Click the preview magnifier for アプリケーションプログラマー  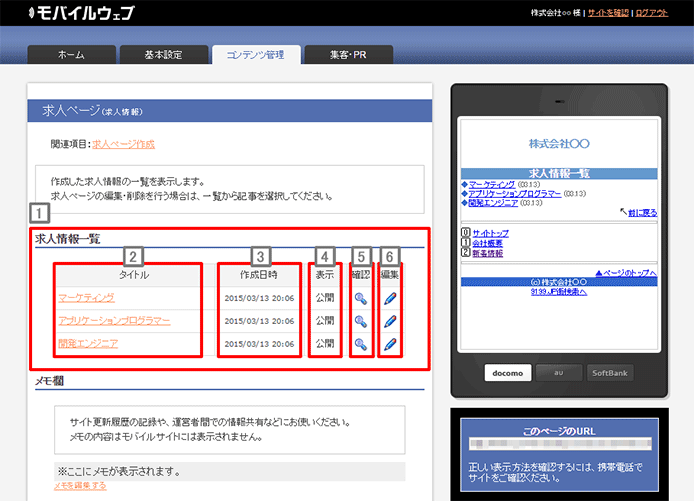360,321
